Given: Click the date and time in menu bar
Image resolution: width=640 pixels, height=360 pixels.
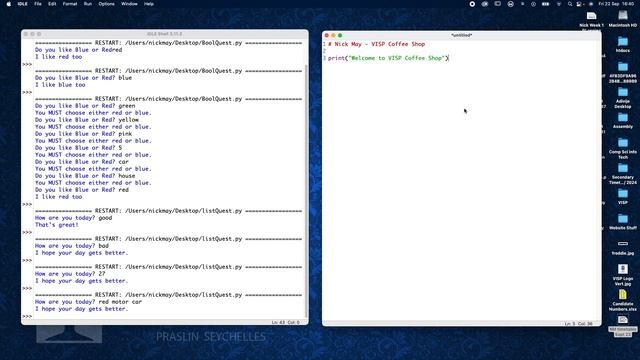Looking at the screenshot, I should tap(616, 4).
